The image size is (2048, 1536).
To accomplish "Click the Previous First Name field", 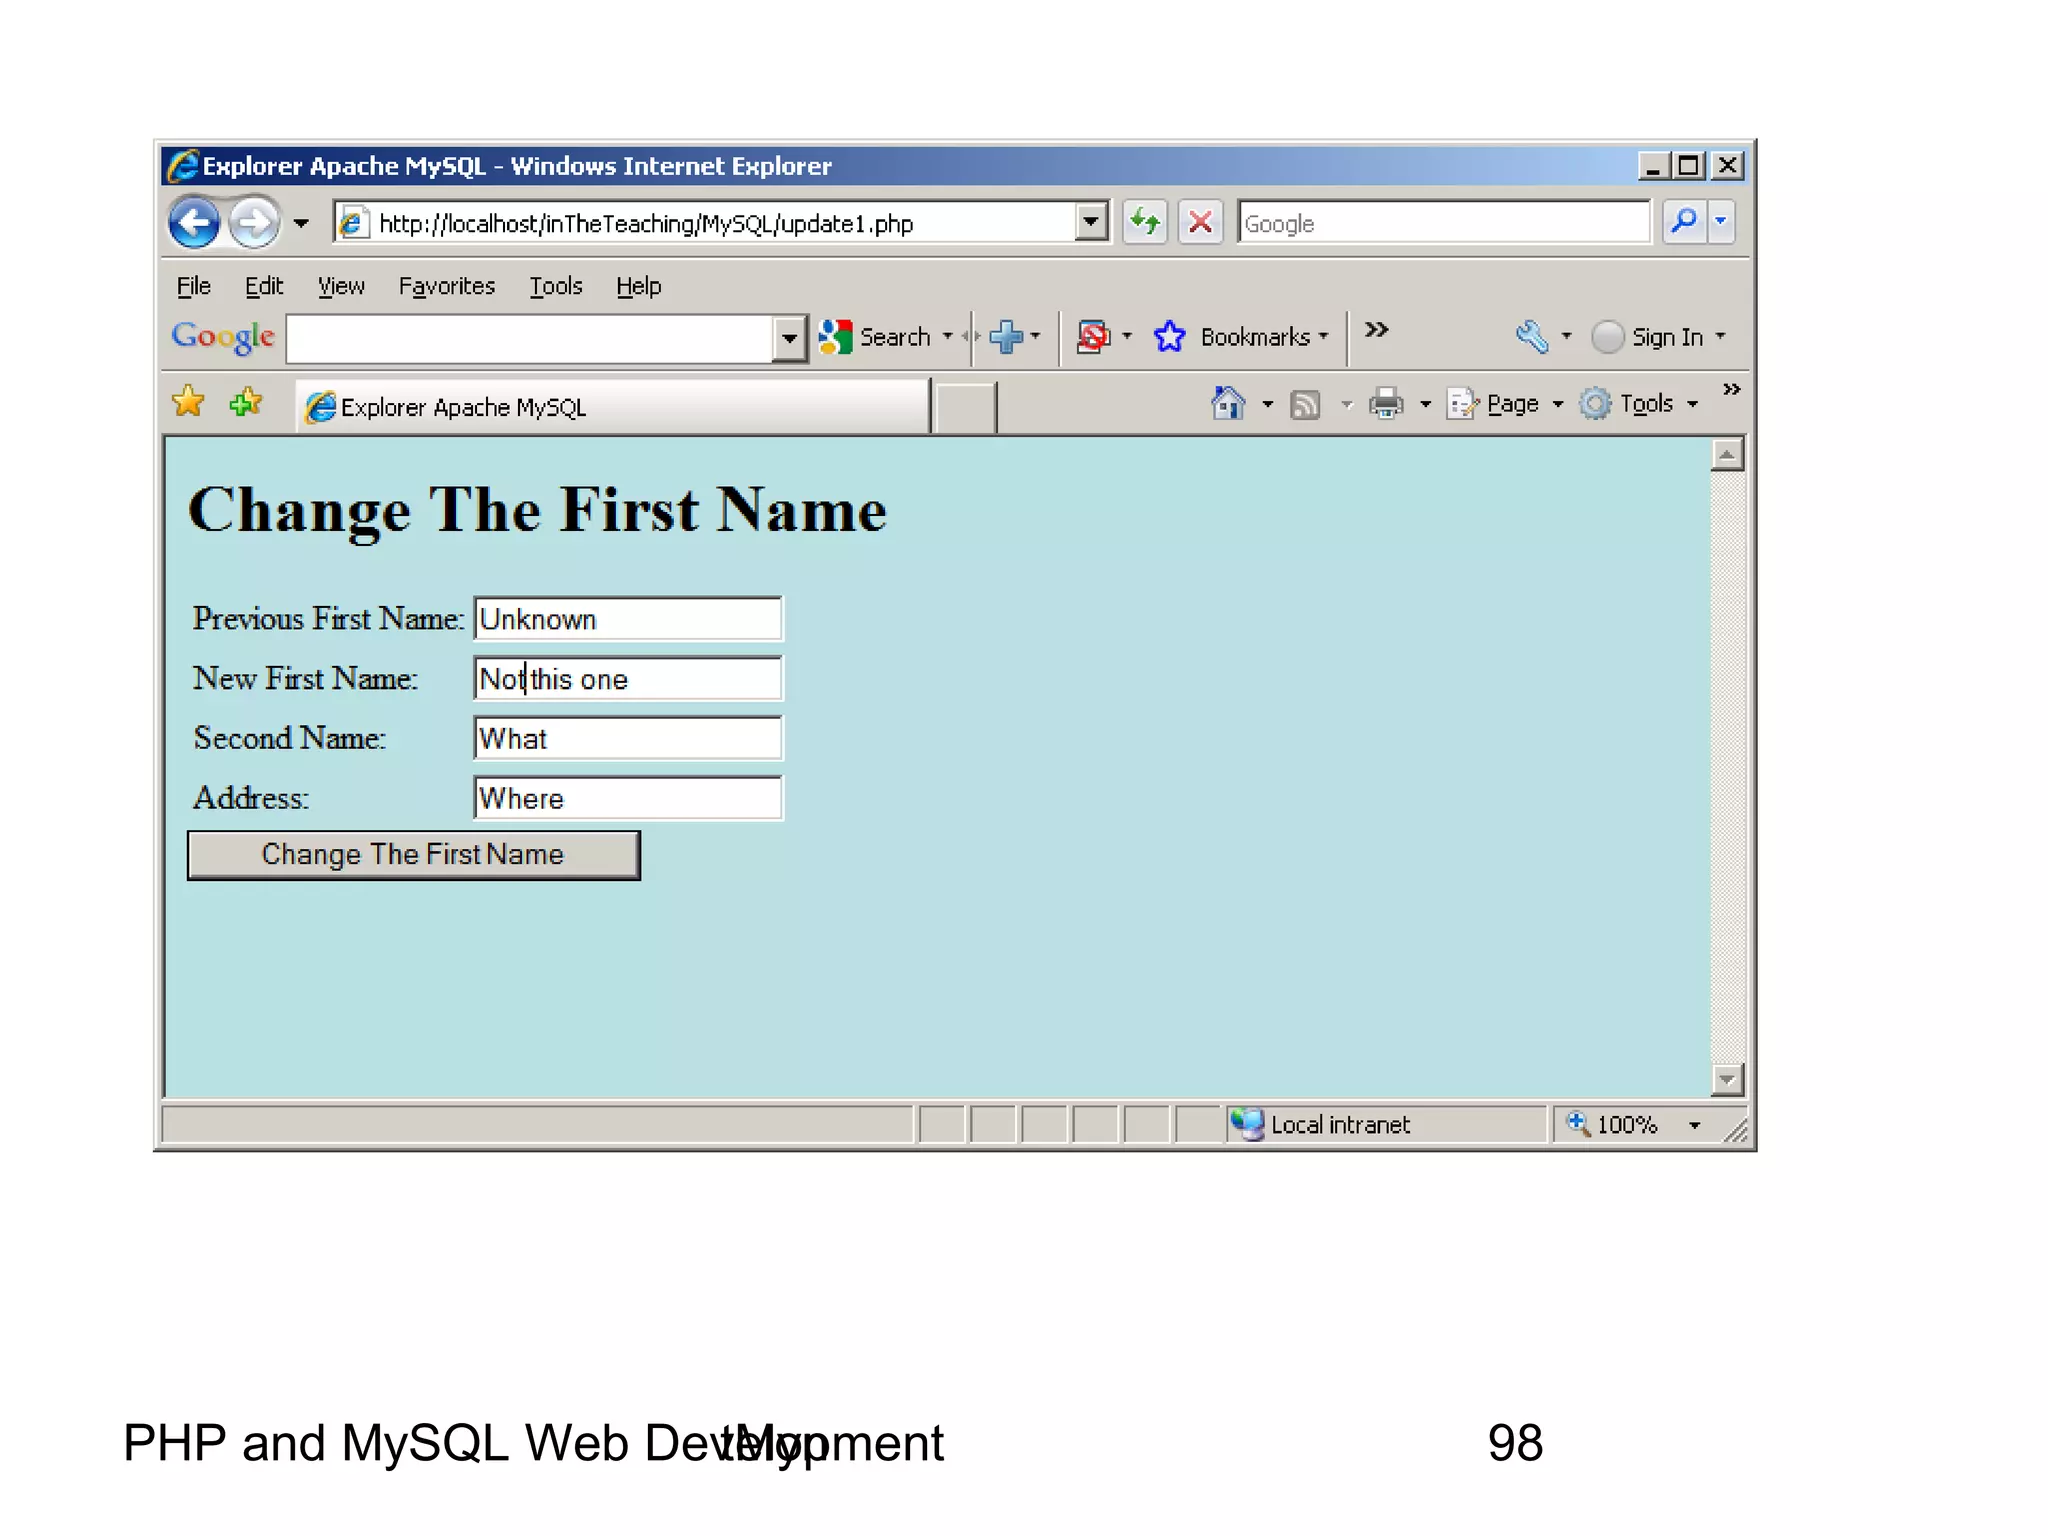I will (x=628, y=619).
